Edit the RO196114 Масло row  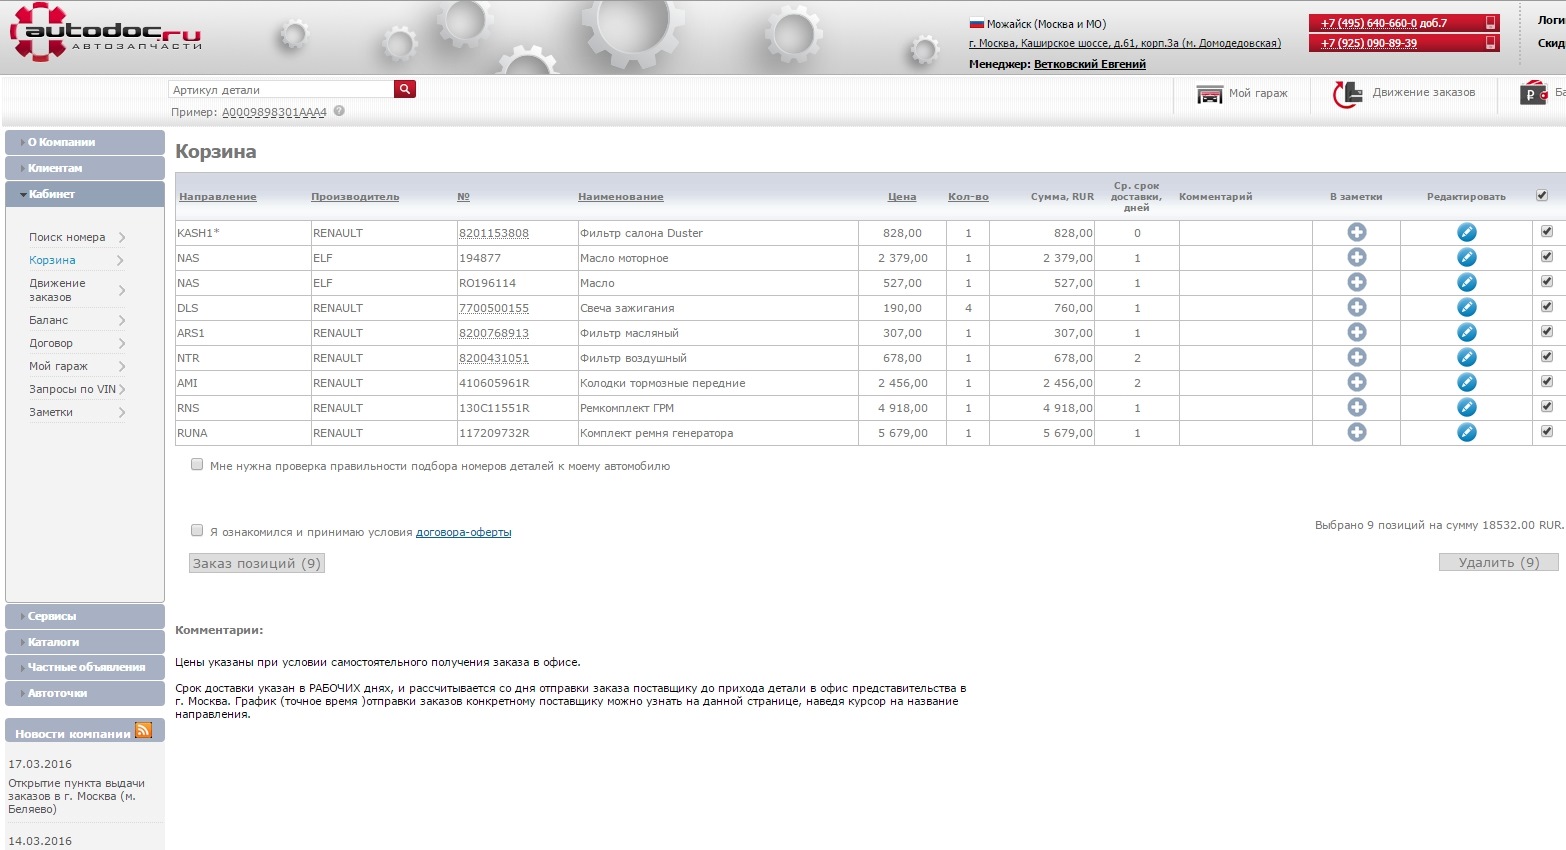(1466, 282)
